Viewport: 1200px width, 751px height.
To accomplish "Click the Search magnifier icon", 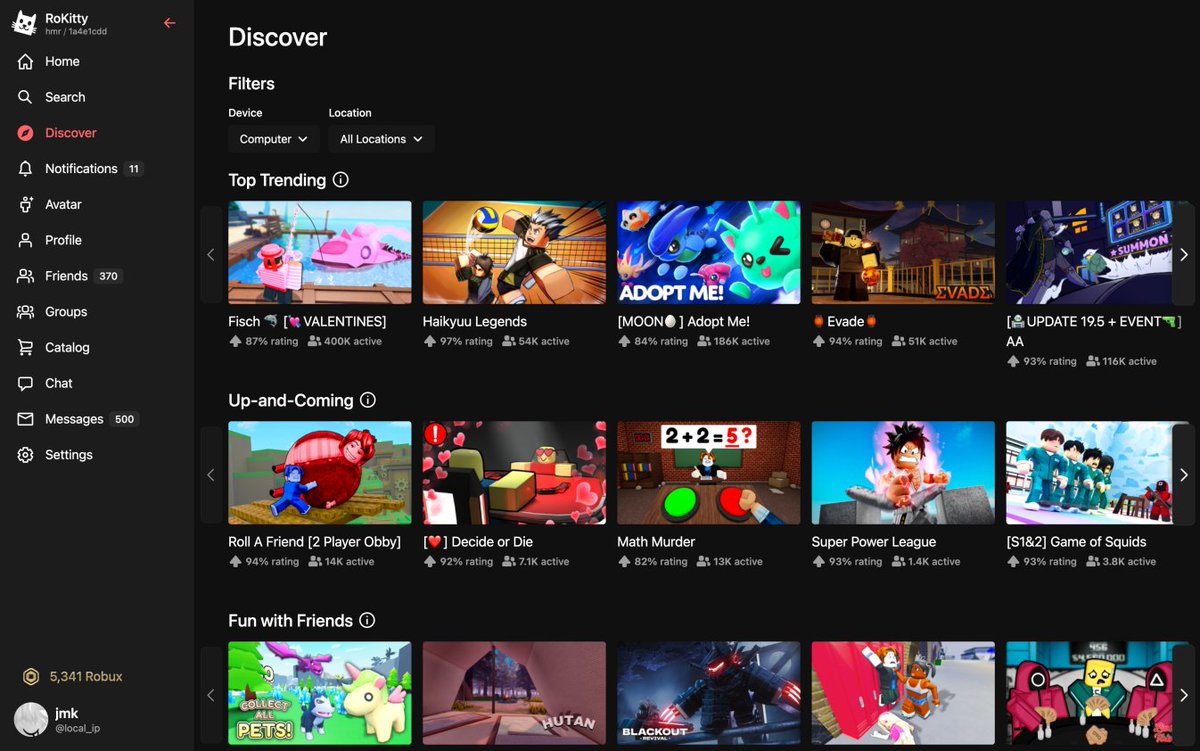I will pyautogui.click(x=26, y=97).
